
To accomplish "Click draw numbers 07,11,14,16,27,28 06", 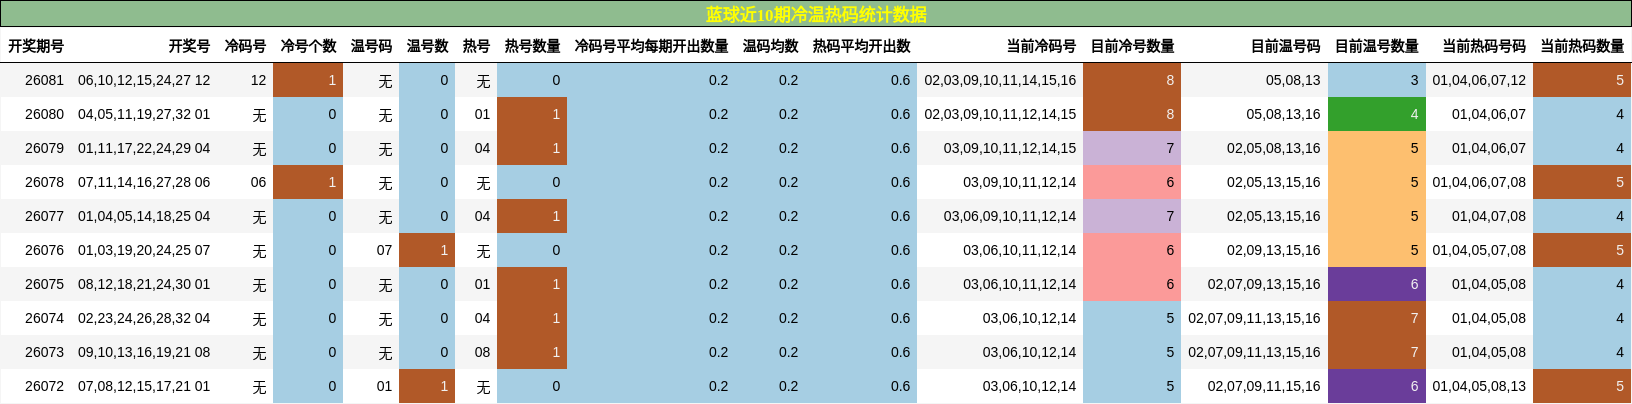I will pos(144,182).
